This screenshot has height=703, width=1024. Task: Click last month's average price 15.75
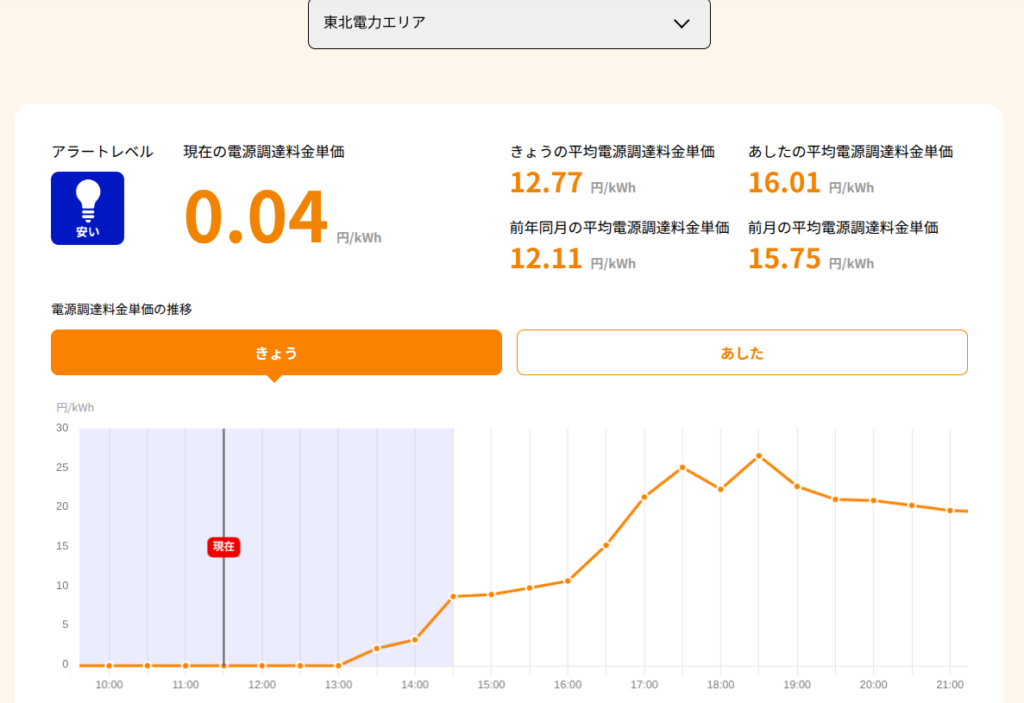[x=784, y=258]
